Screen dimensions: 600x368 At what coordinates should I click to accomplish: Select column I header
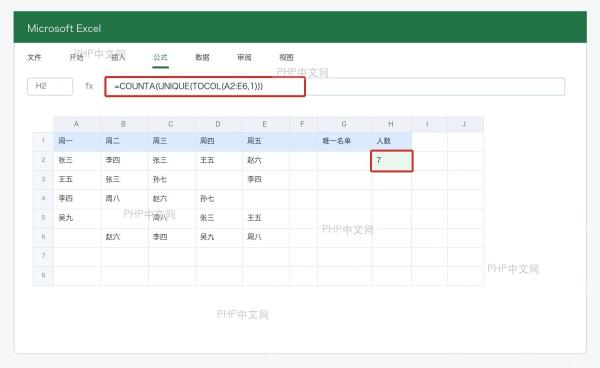coord(428,124)
